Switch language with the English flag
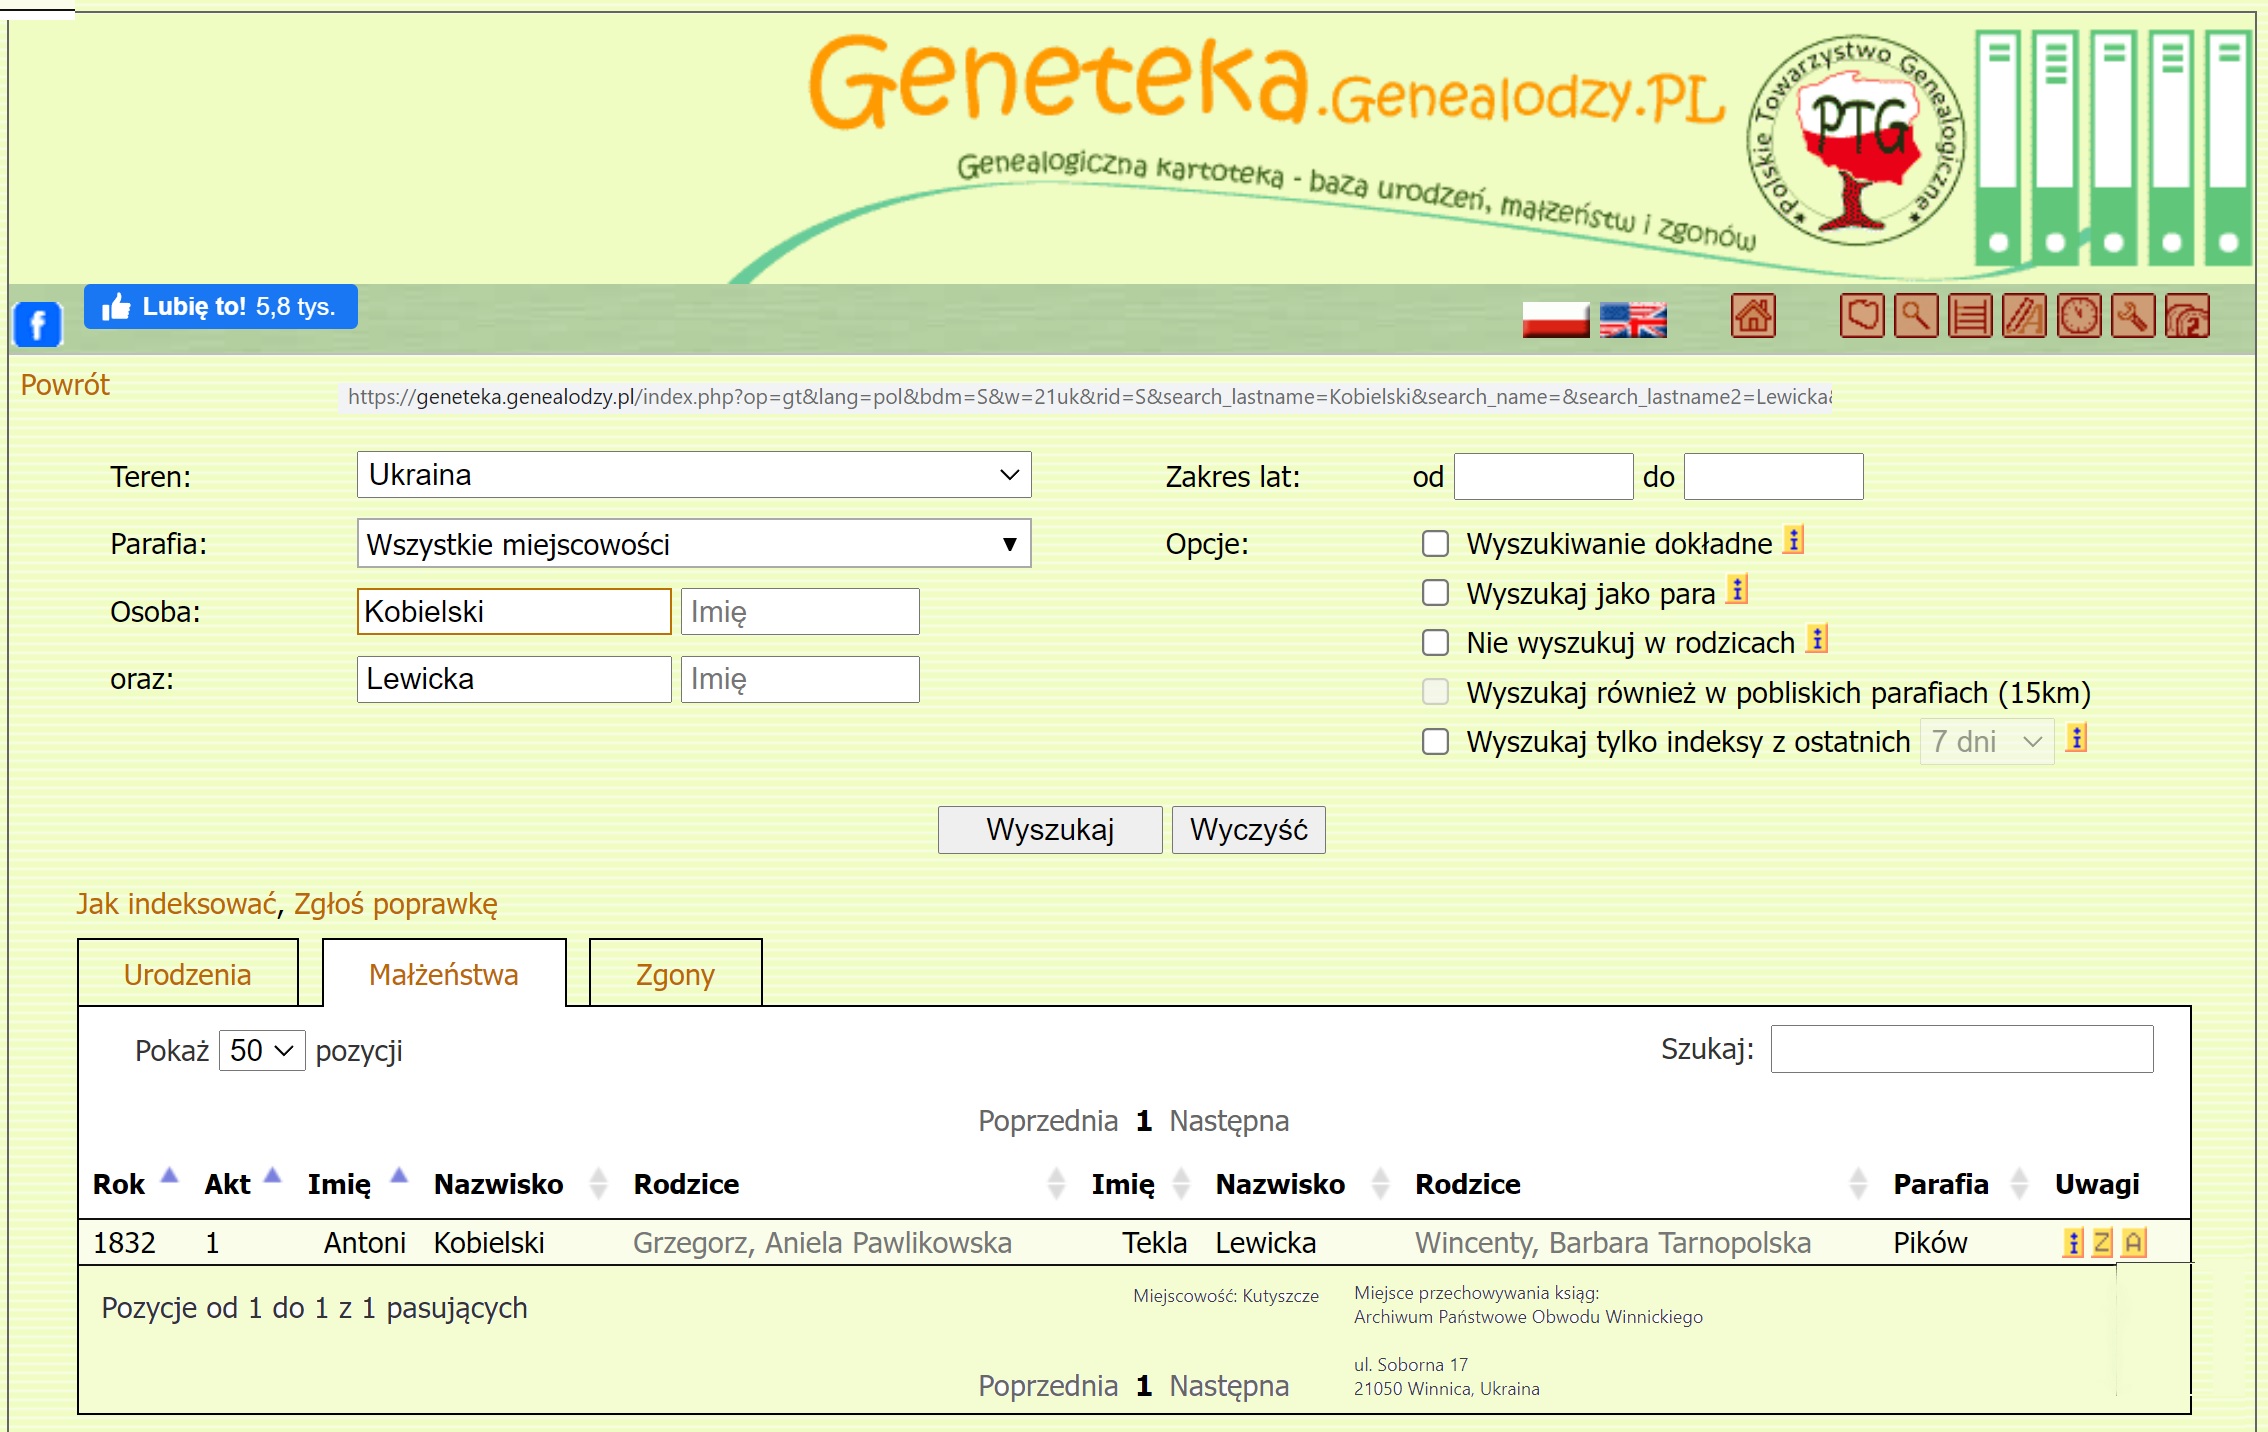Screen dimensions: 2268x1432 coord(1632,320)
